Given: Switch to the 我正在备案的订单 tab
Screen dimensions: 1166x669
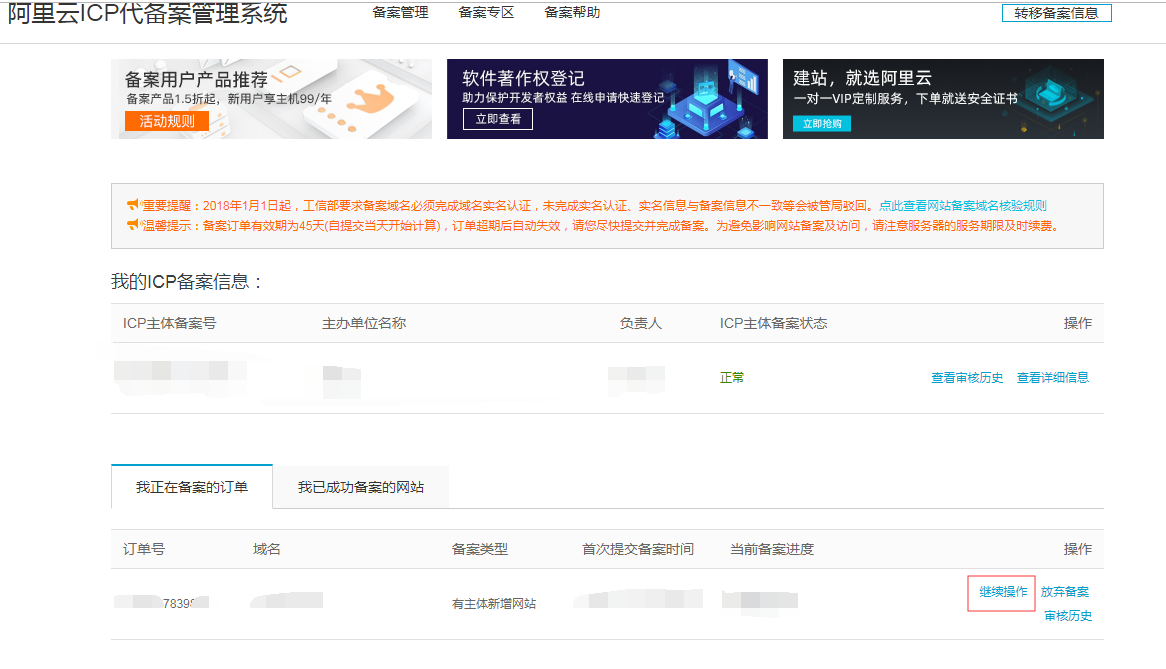Looking at the screenshot, I should 191,487.
